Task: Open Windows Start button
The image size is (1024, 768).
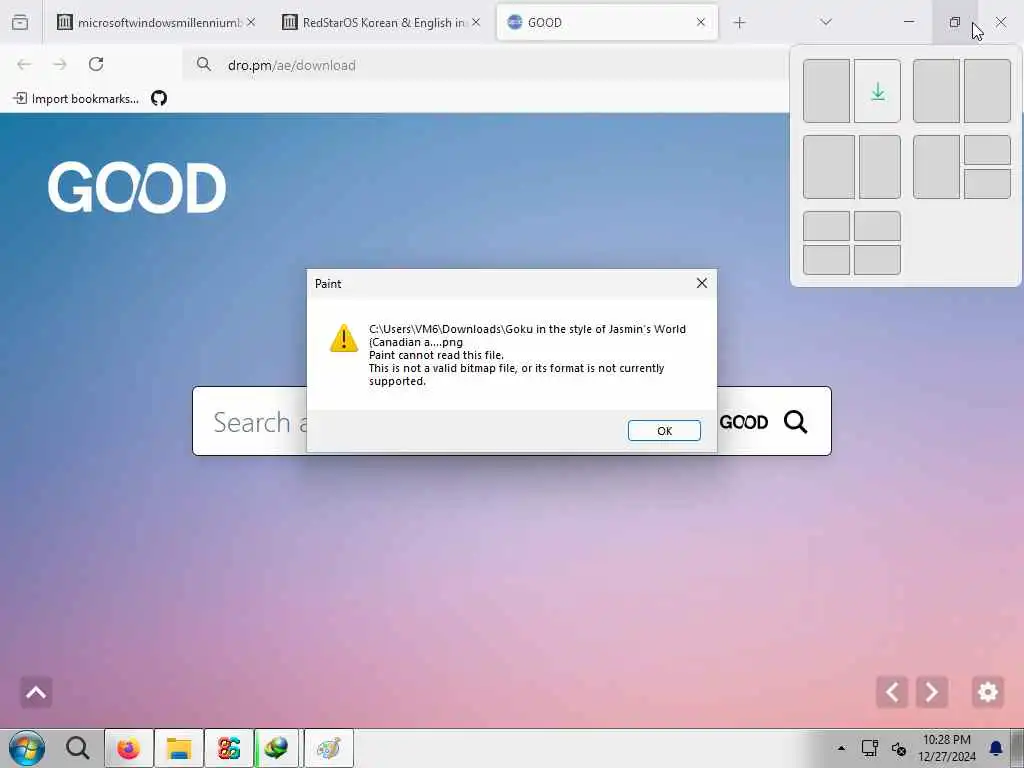Action: [27, 748]
